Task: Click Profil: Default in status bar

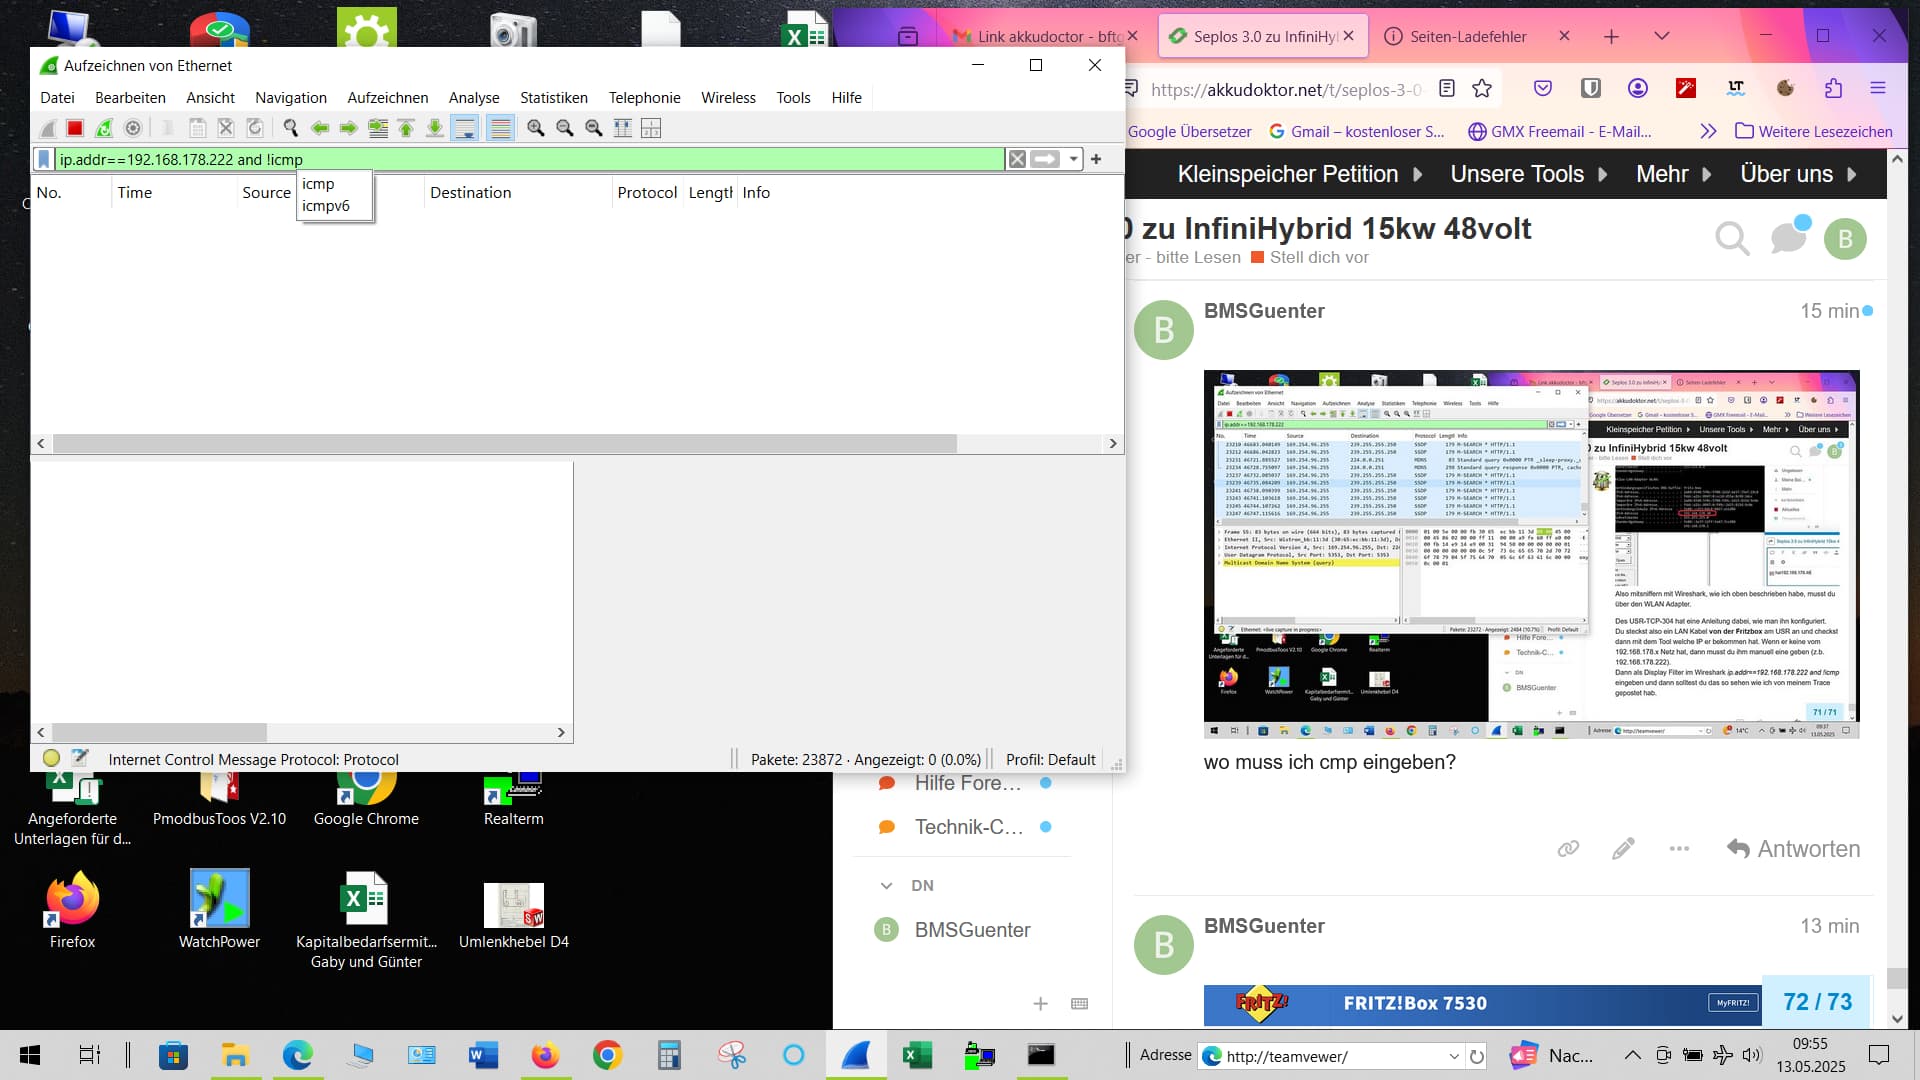Action: click(1050, 760)
